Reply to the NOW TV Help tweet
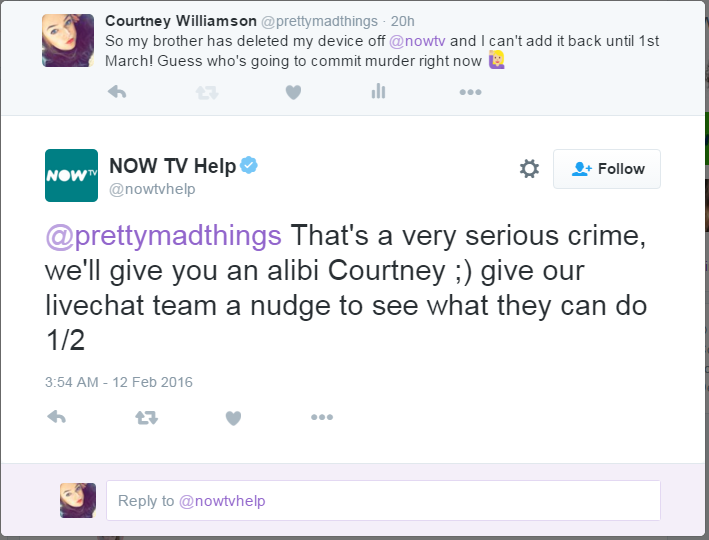The height and width of the screenshot is (540, 709). coord(57,417)
